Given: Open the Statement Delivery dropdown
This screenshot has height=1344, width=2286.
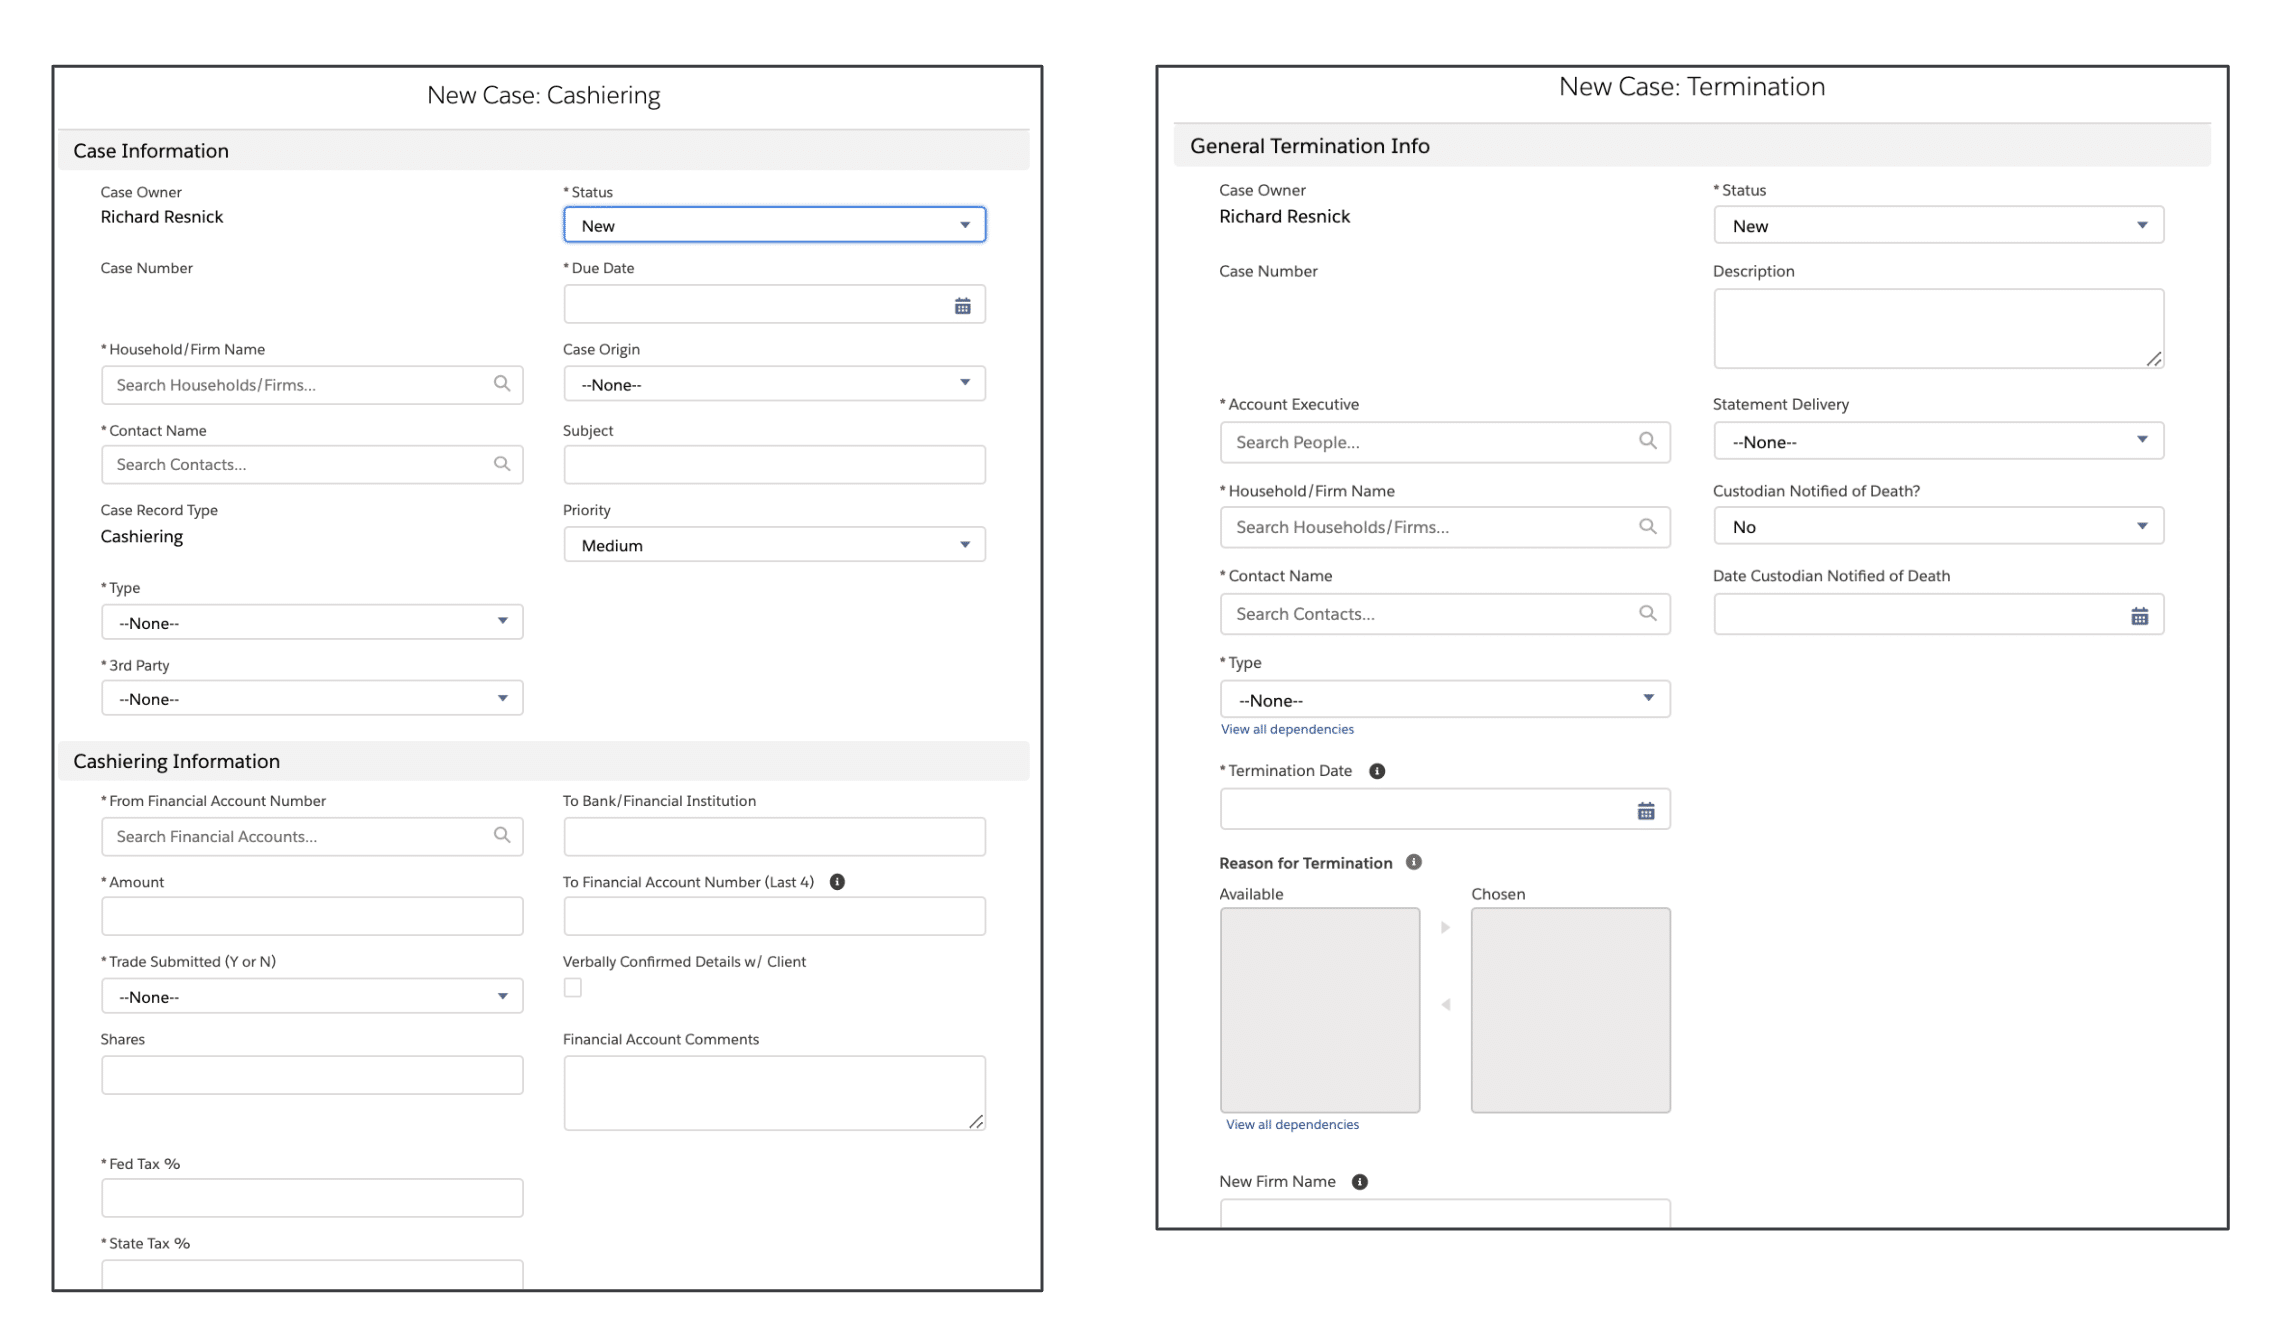Looking at the screenshot, I should pos(1937,442).
